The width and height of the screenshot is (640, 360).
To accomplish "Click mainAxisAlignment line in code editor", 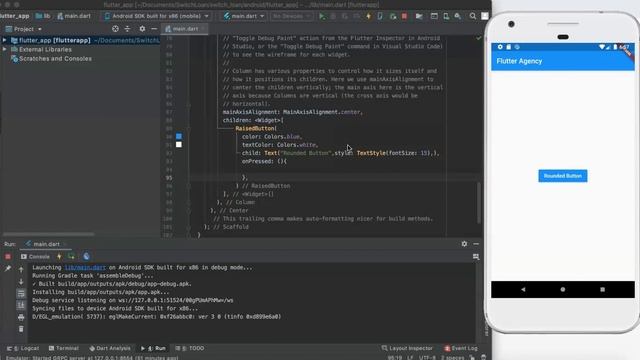I will (x=292, y=112).
